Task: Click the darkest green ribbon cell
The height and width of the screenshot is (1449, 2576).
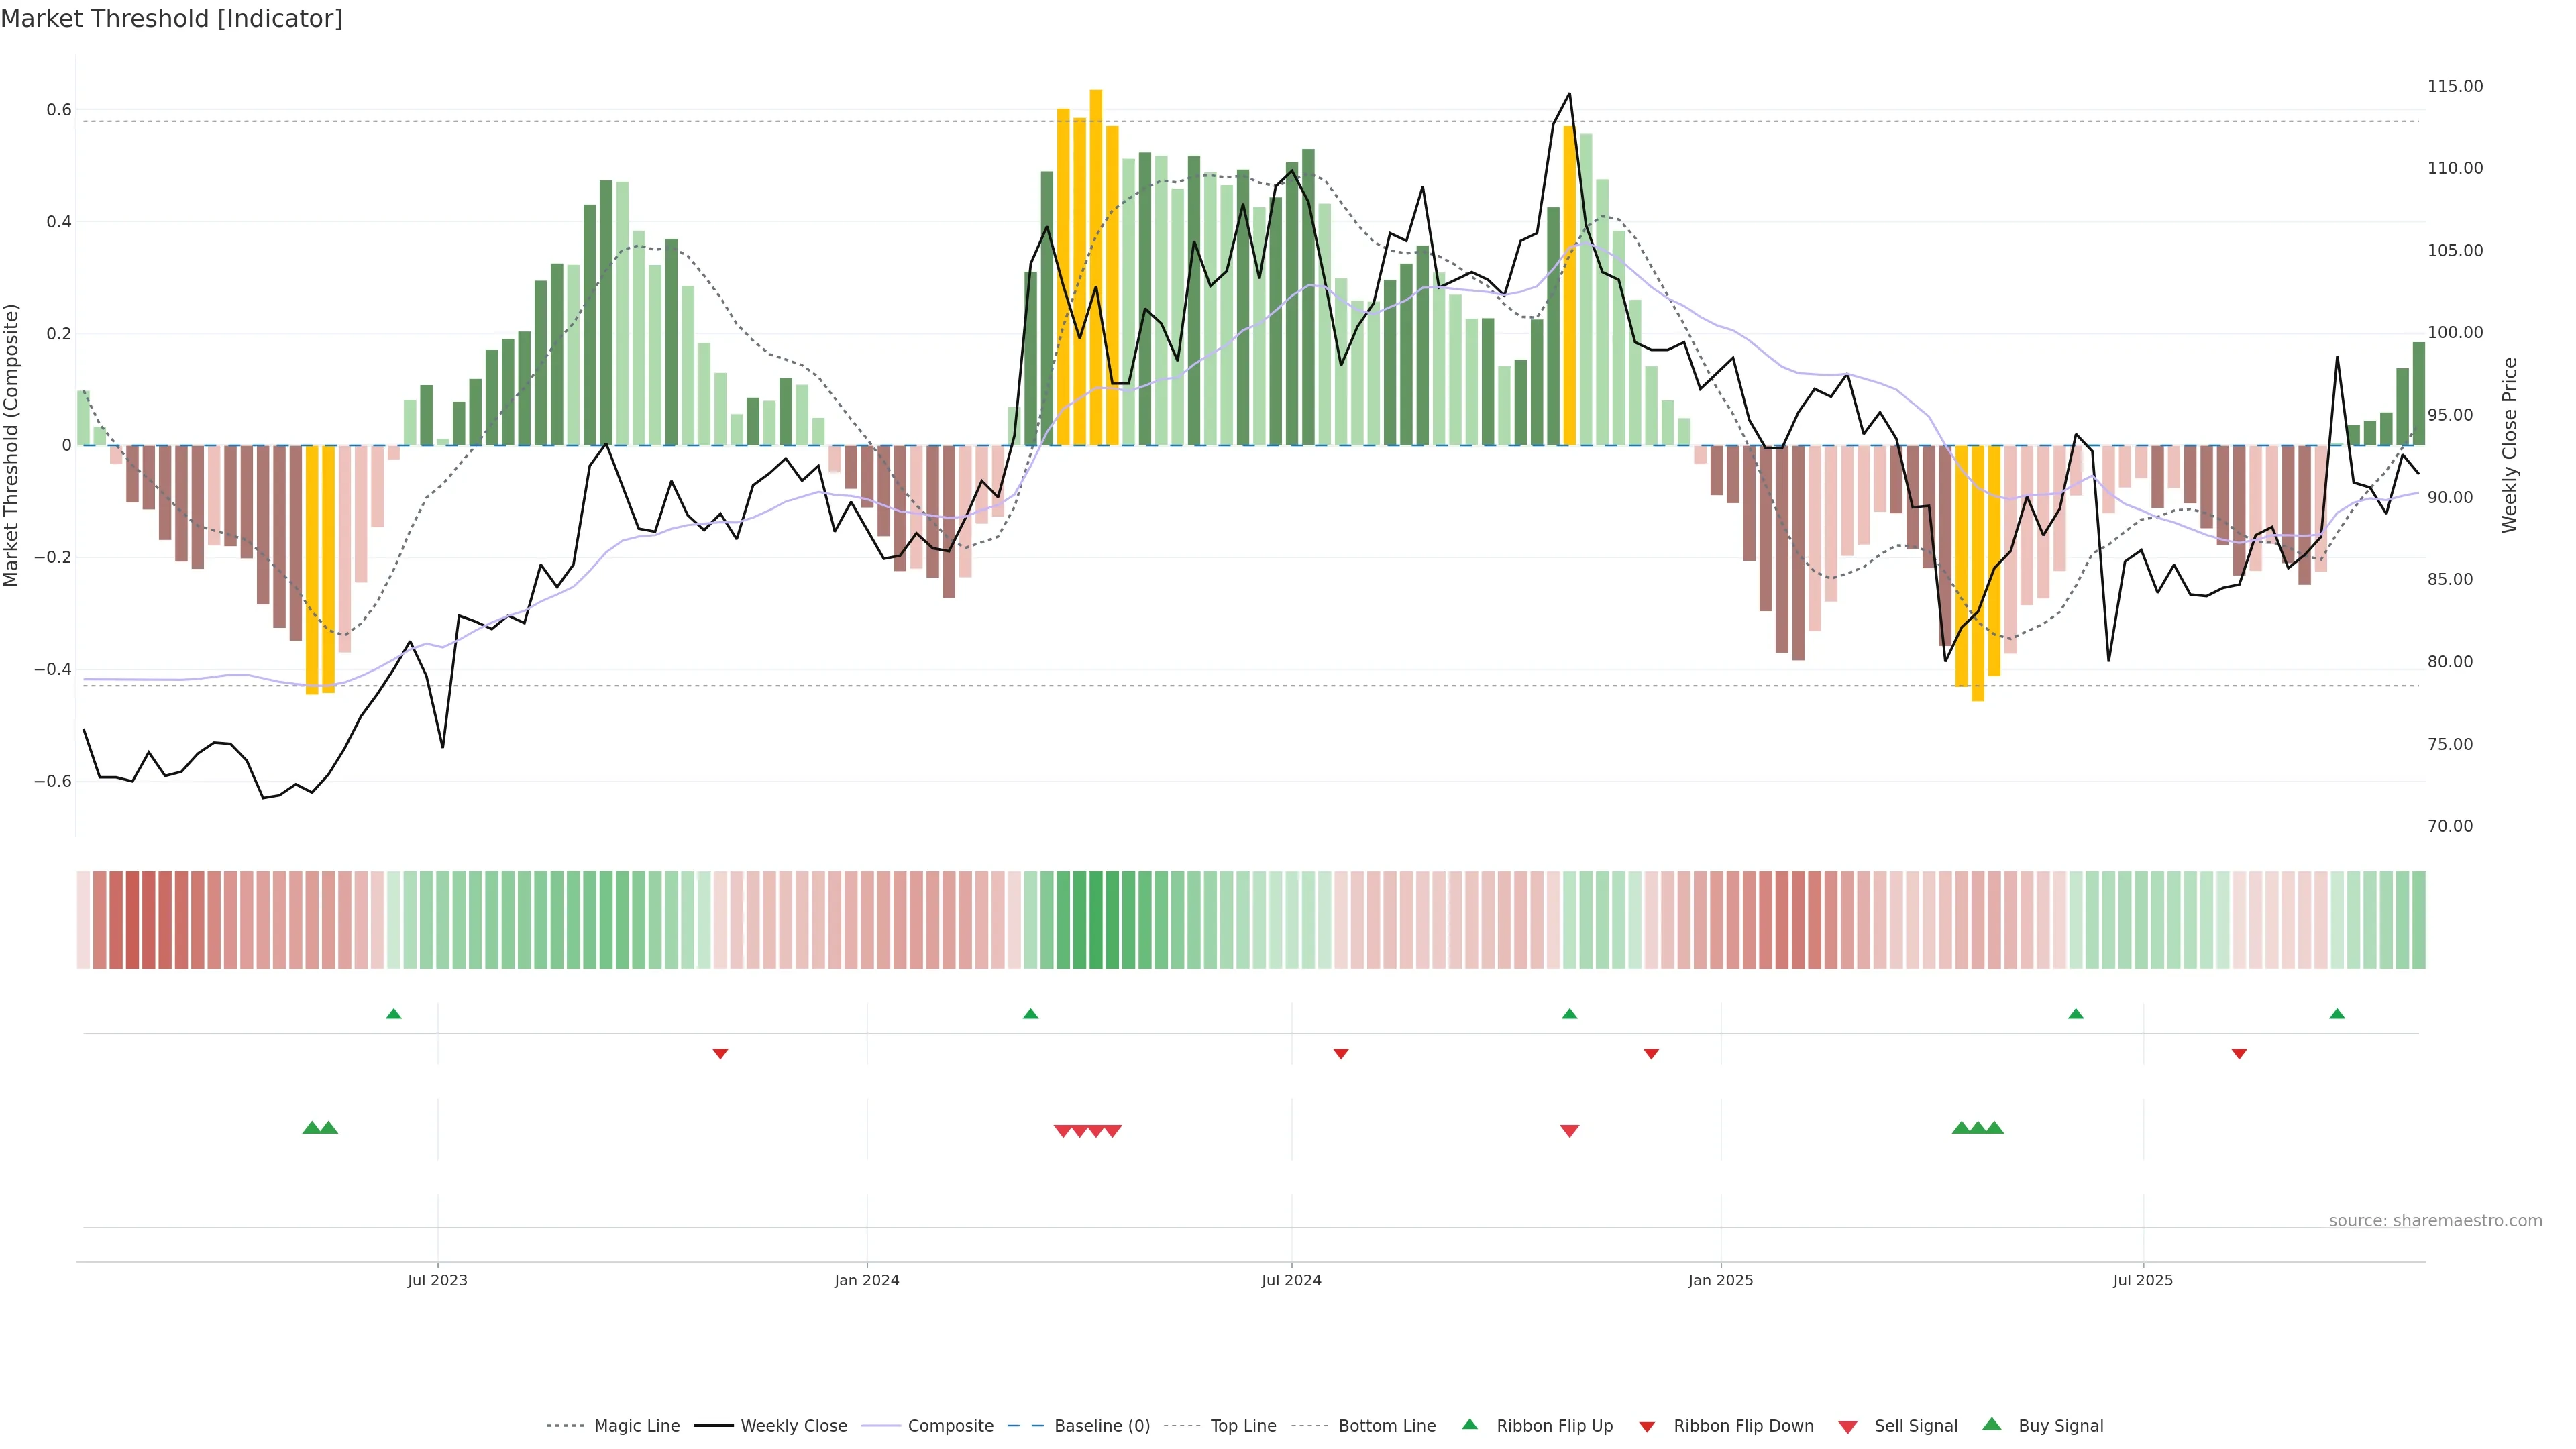Action: pos(1096,920)
